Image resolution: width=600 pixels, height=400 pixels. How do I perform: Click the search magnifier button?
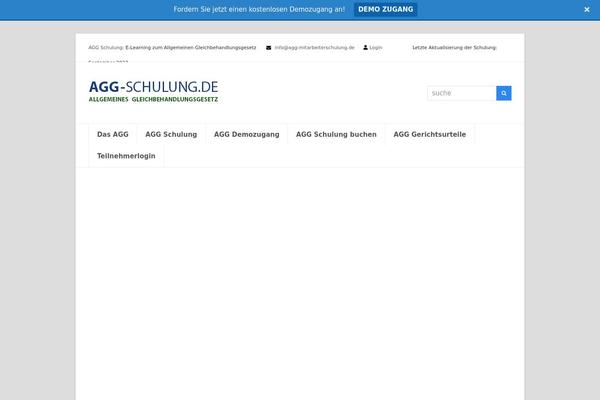click(504, 93)
